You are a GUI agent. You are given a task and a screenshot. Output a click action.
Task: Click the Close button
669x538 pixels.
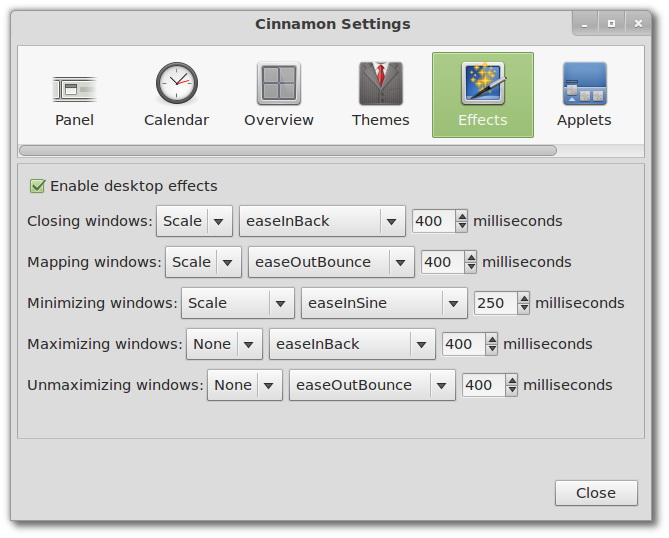pos(596,492)
